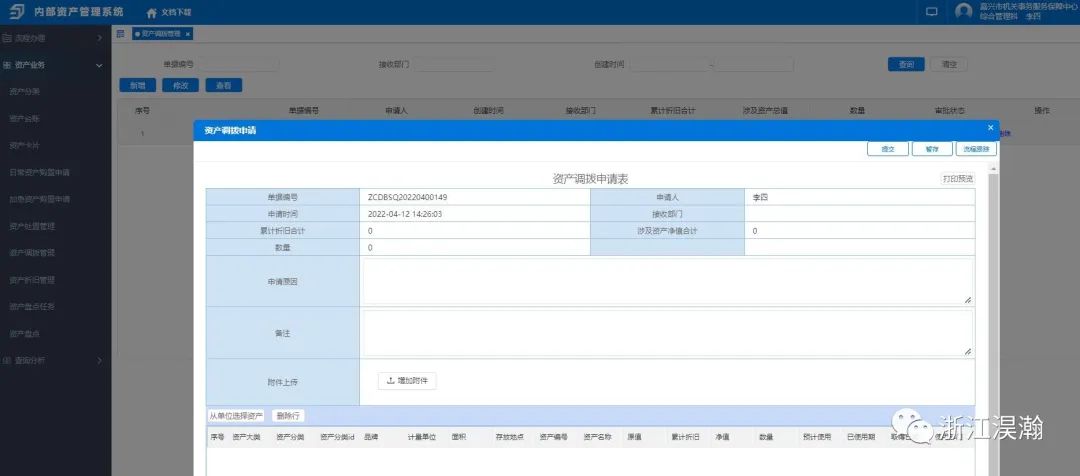Click the dialog's vertical scrollbar
This screenshot has width=1080, height=476.
click(x=993, y=300)
